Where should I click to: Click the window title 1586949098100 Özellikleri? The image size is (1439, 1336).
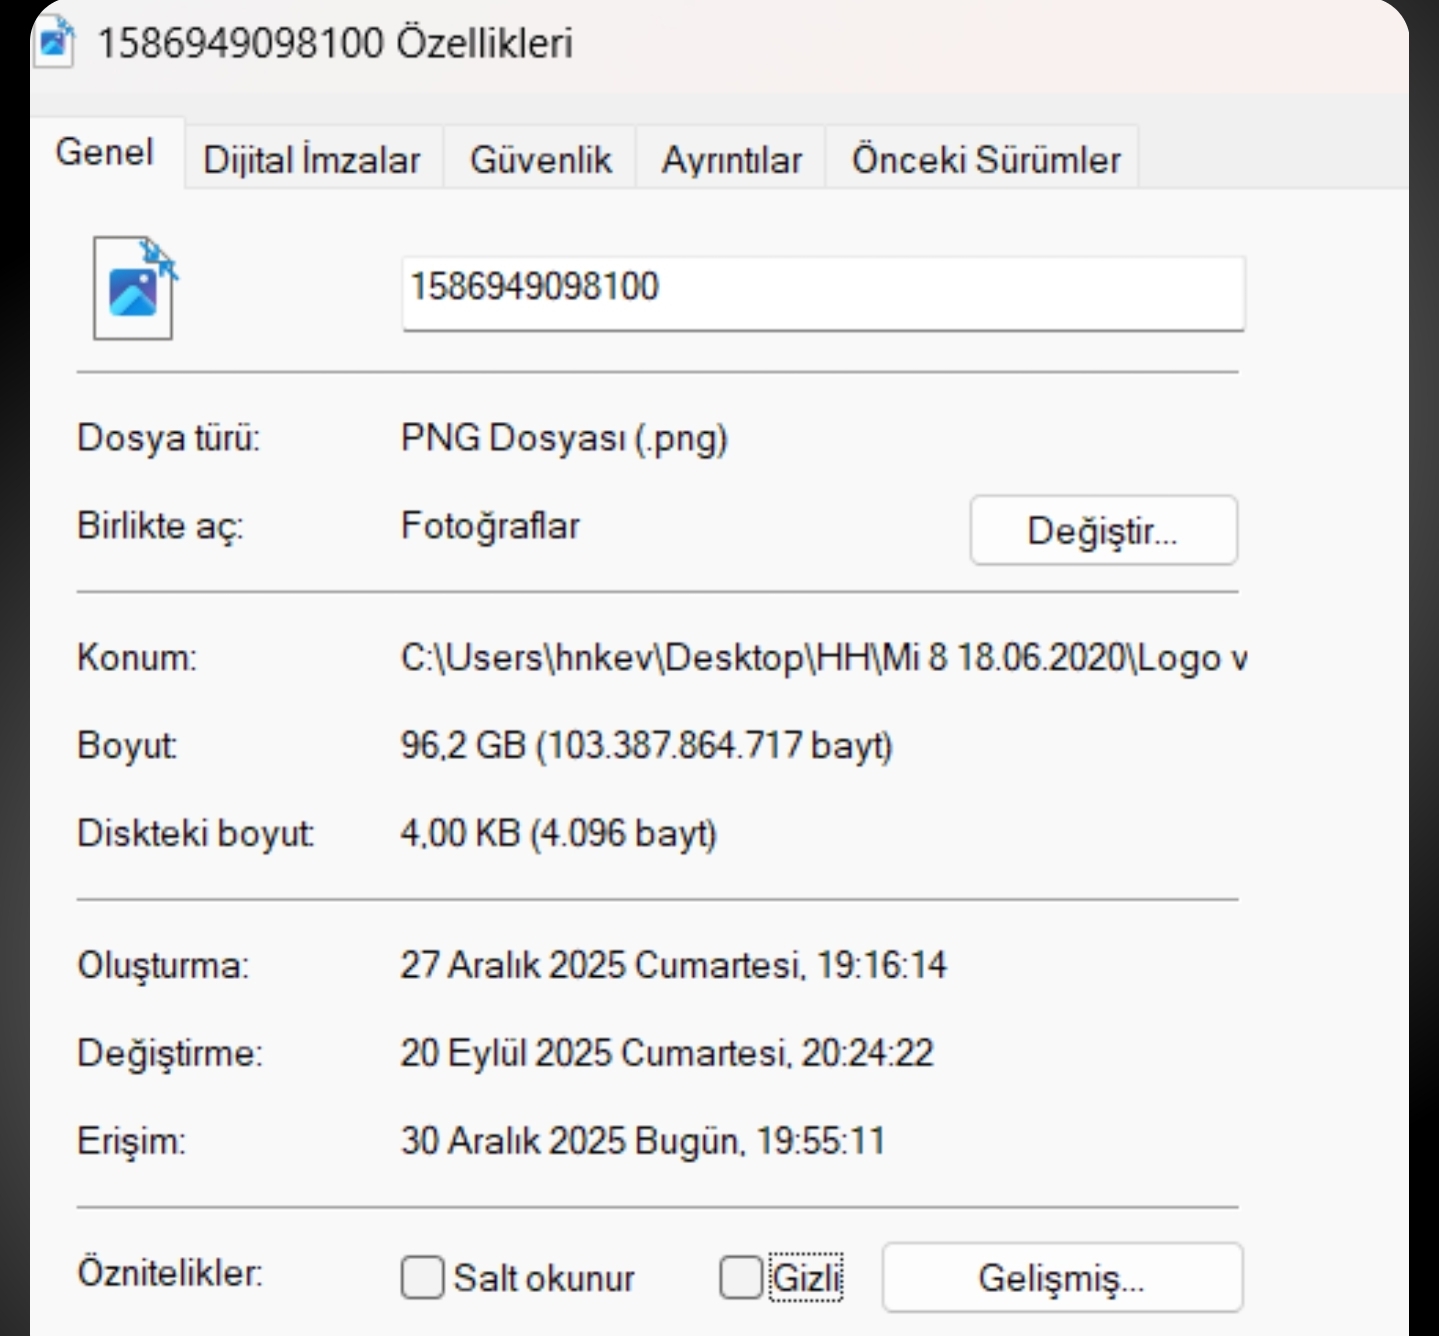[x=334, y=43]
